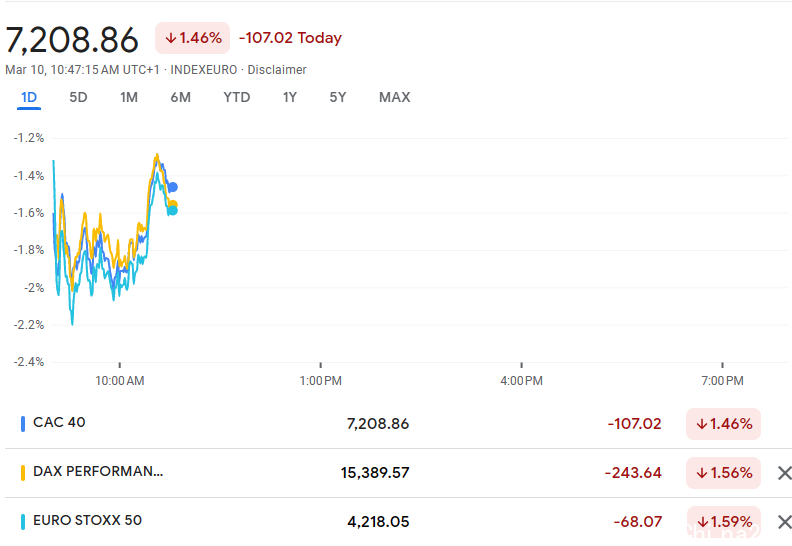
Task: Switch to the 5D time range
Action: tap(78, 97)
